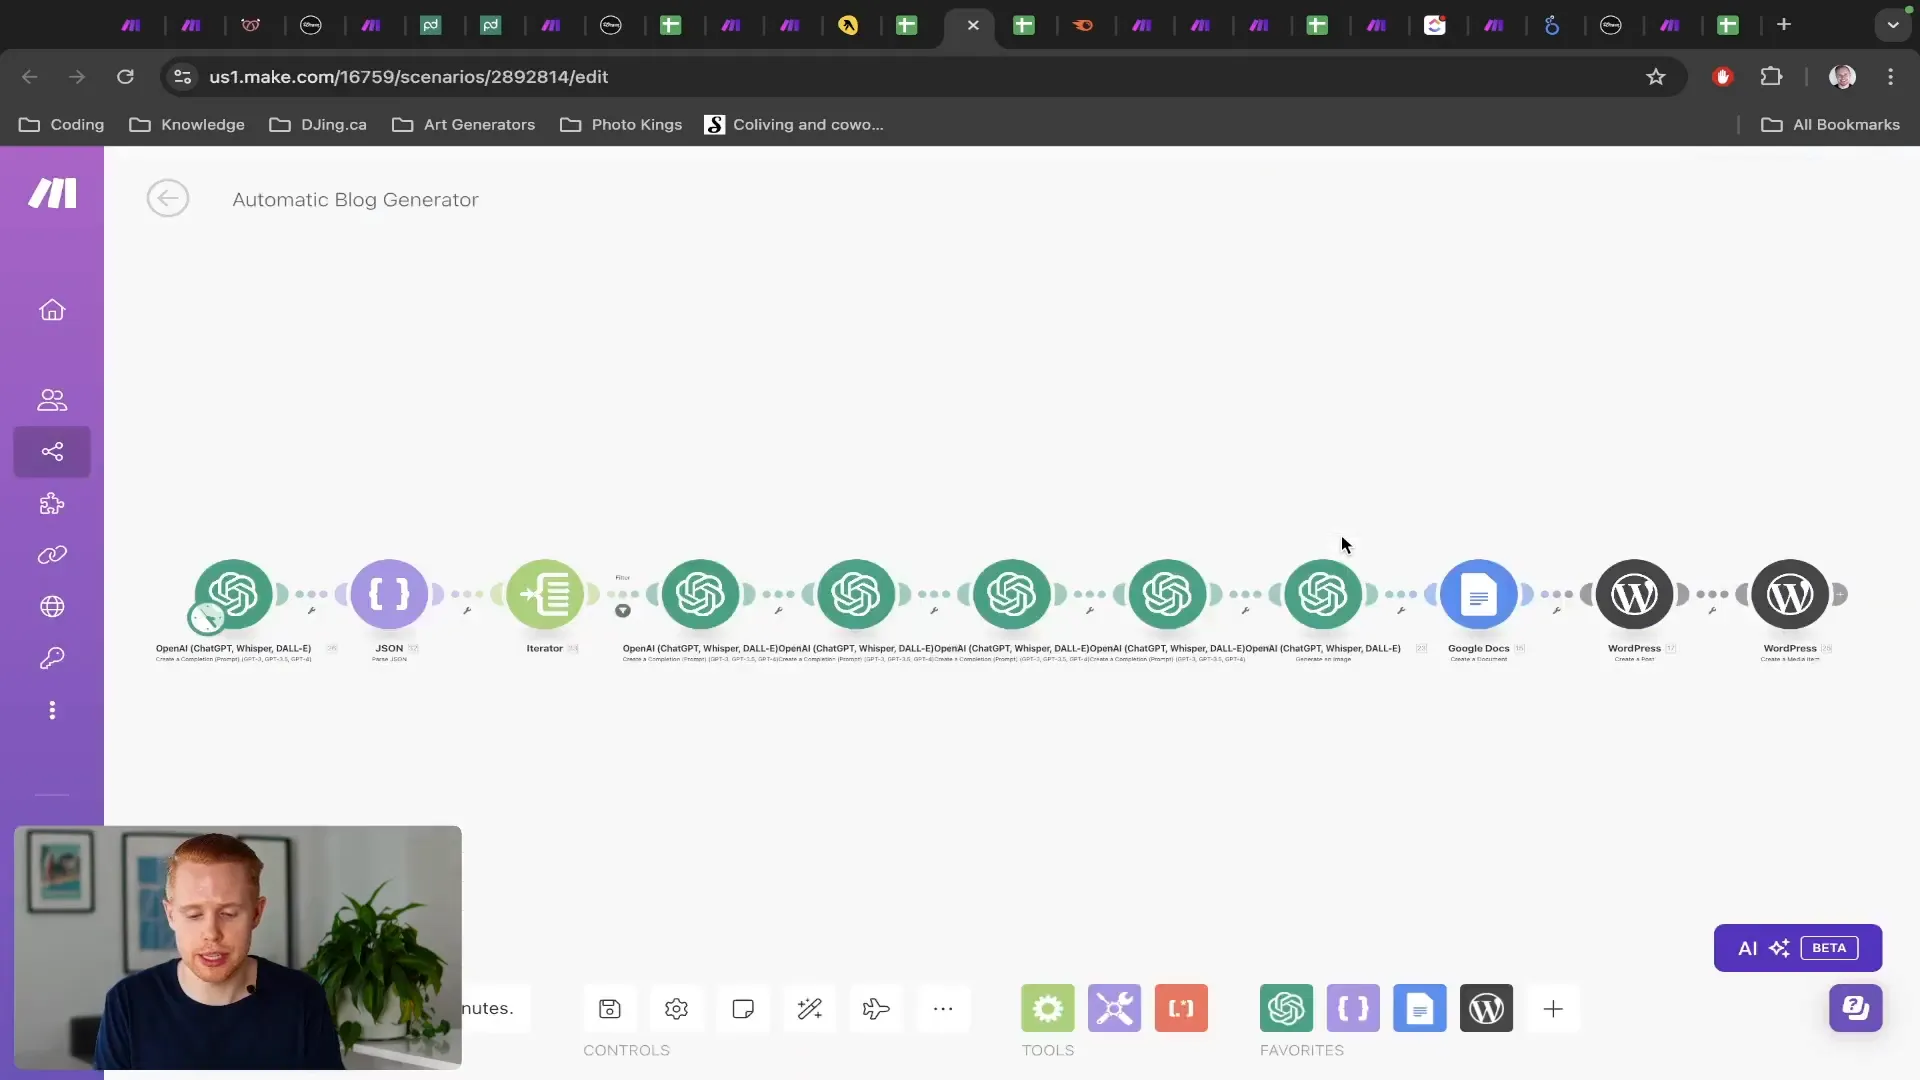Open the purple Tools wrench icon

click(x=1114, y=1008)
